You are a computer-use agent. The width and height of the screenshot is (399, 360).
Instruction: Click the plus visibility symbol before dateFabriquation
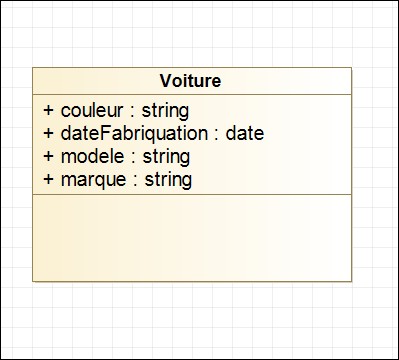48,134
